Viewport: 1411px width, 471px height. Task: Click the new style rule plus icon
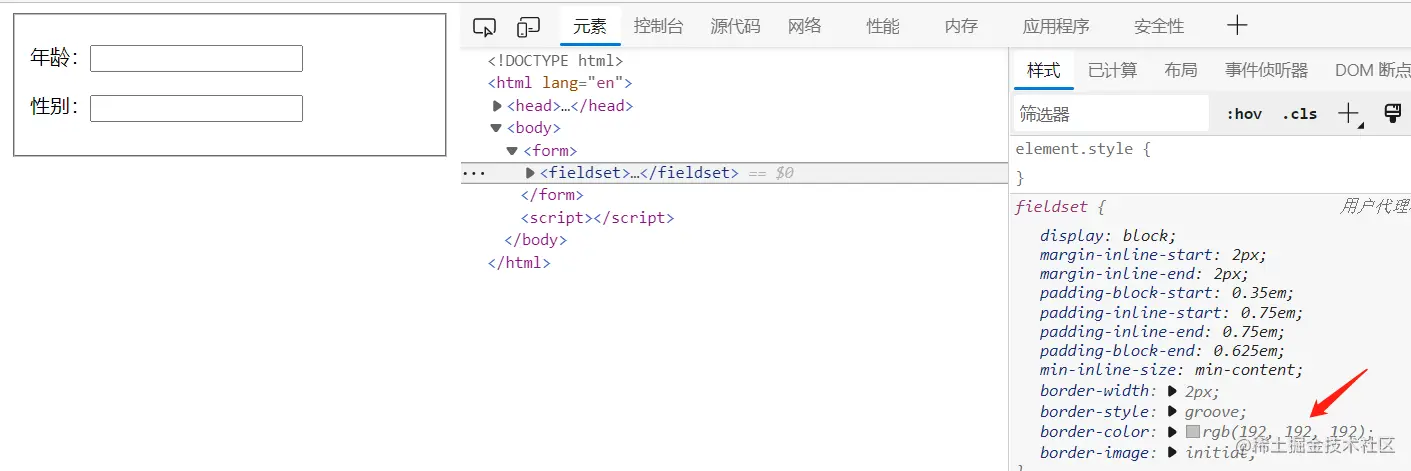[1349, 113]
